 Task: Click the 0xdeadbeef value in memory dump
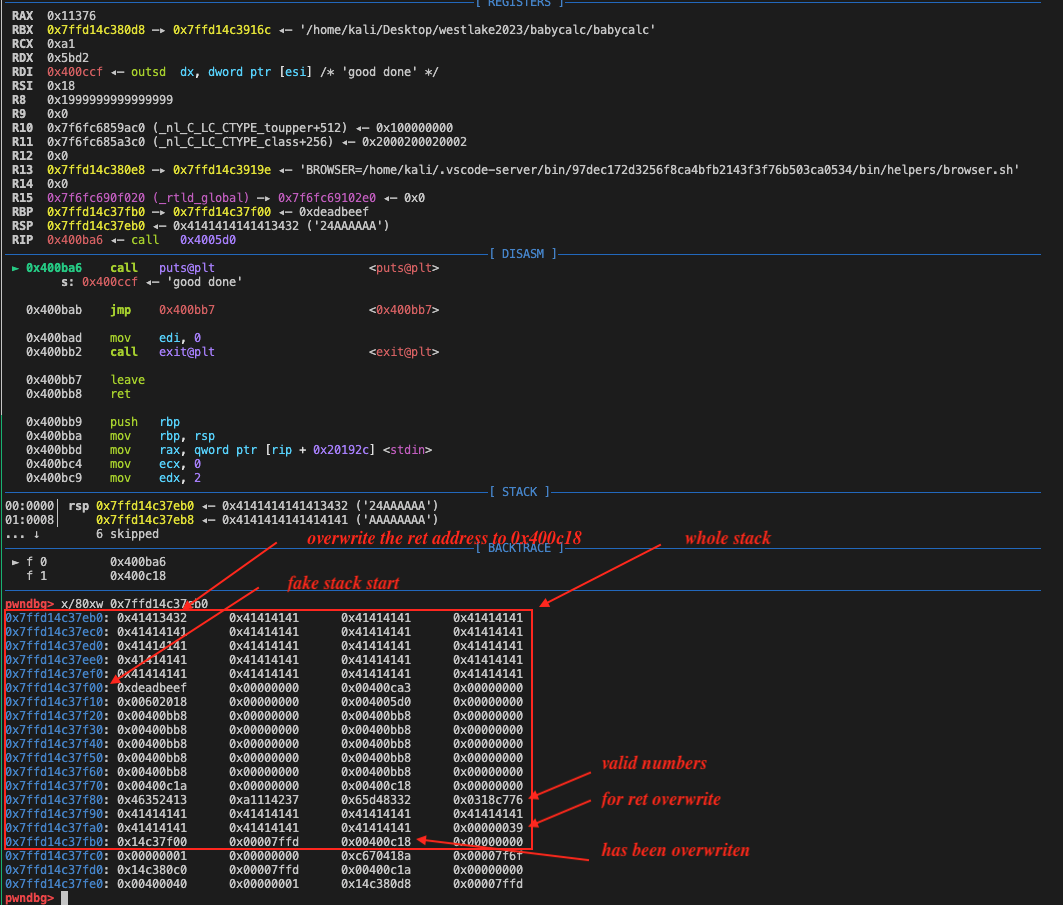click(152, 688)
